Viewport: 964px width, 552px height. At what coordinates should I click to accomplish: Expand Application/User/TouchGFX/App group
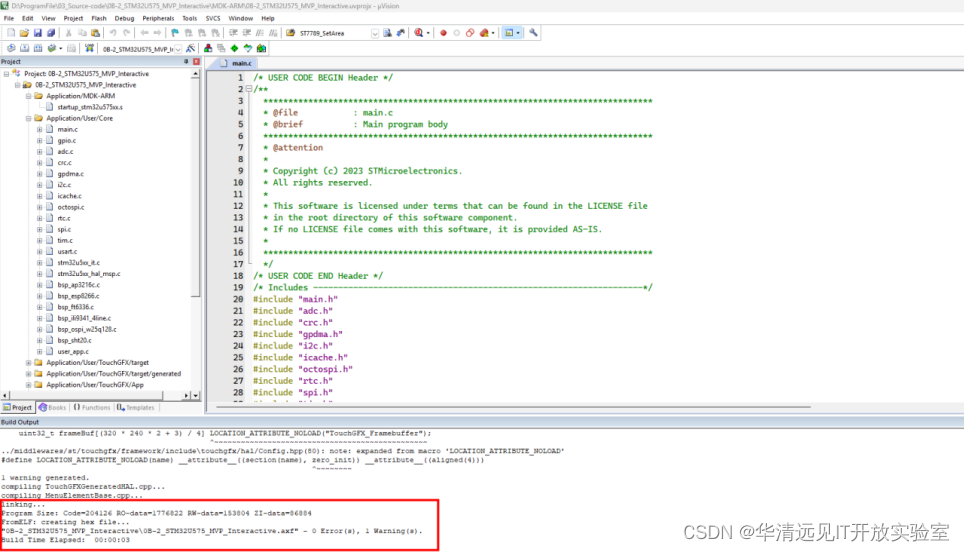[x=28, y=385]
